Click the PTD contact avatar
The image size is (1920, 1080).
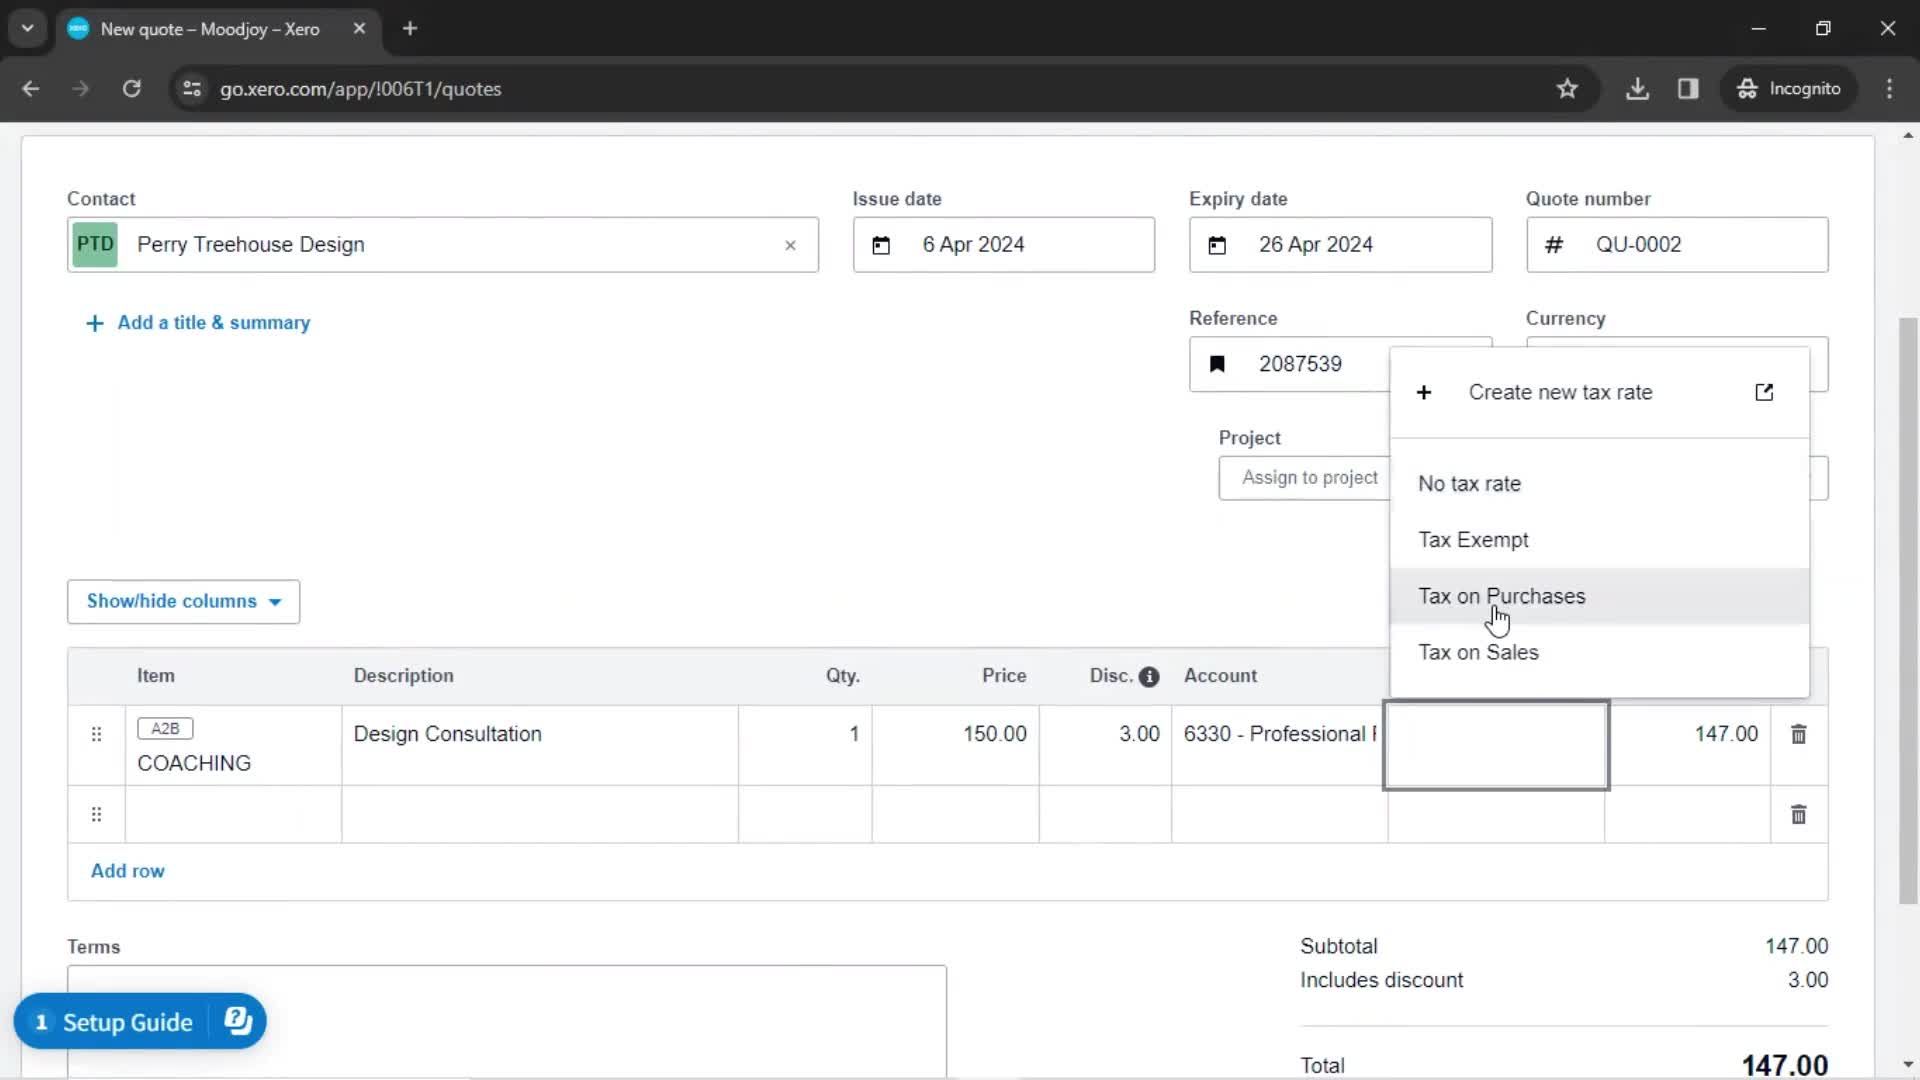coord(95,245)
